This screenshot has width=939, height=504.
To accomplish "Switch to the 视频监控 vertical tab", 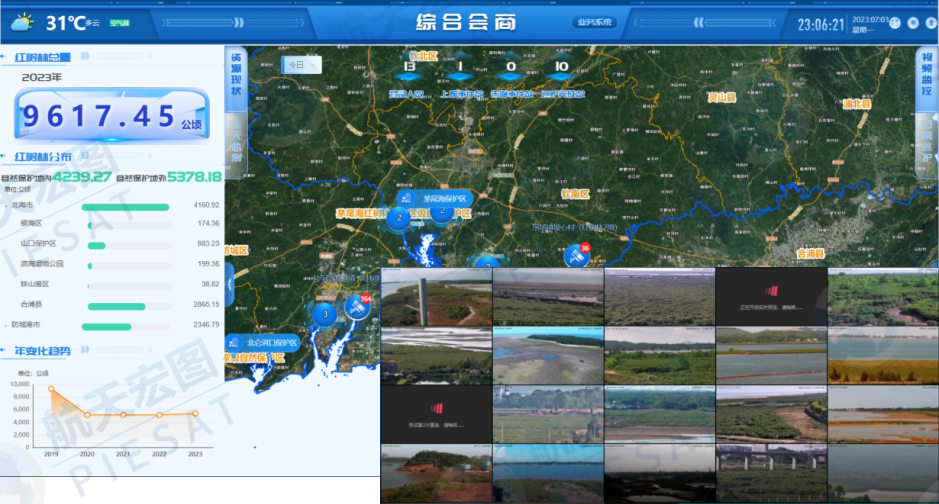I will point(926,75).
